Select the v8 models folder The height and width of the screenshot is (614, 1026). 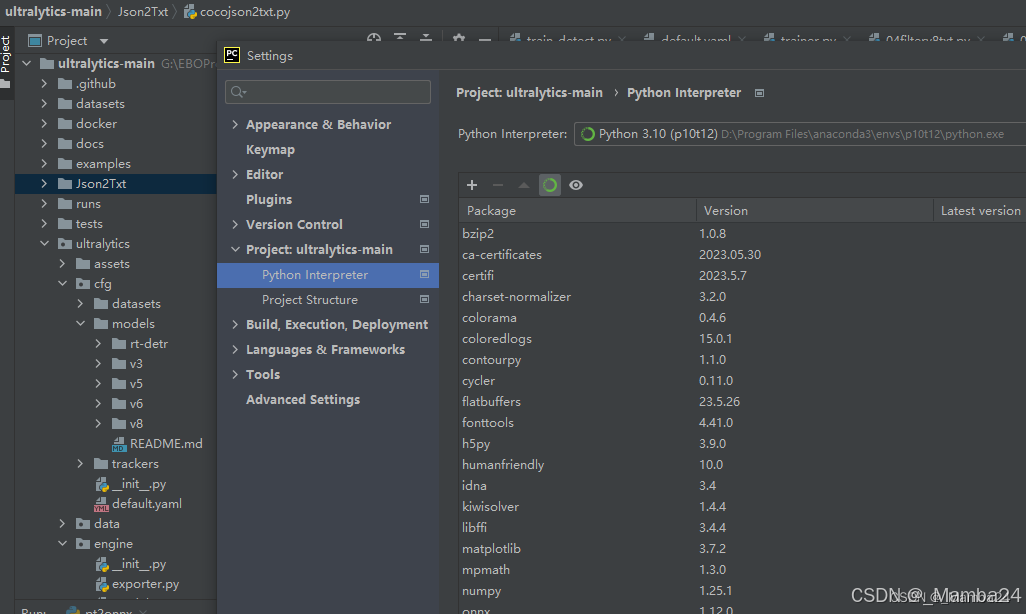[x=136, y=424]
